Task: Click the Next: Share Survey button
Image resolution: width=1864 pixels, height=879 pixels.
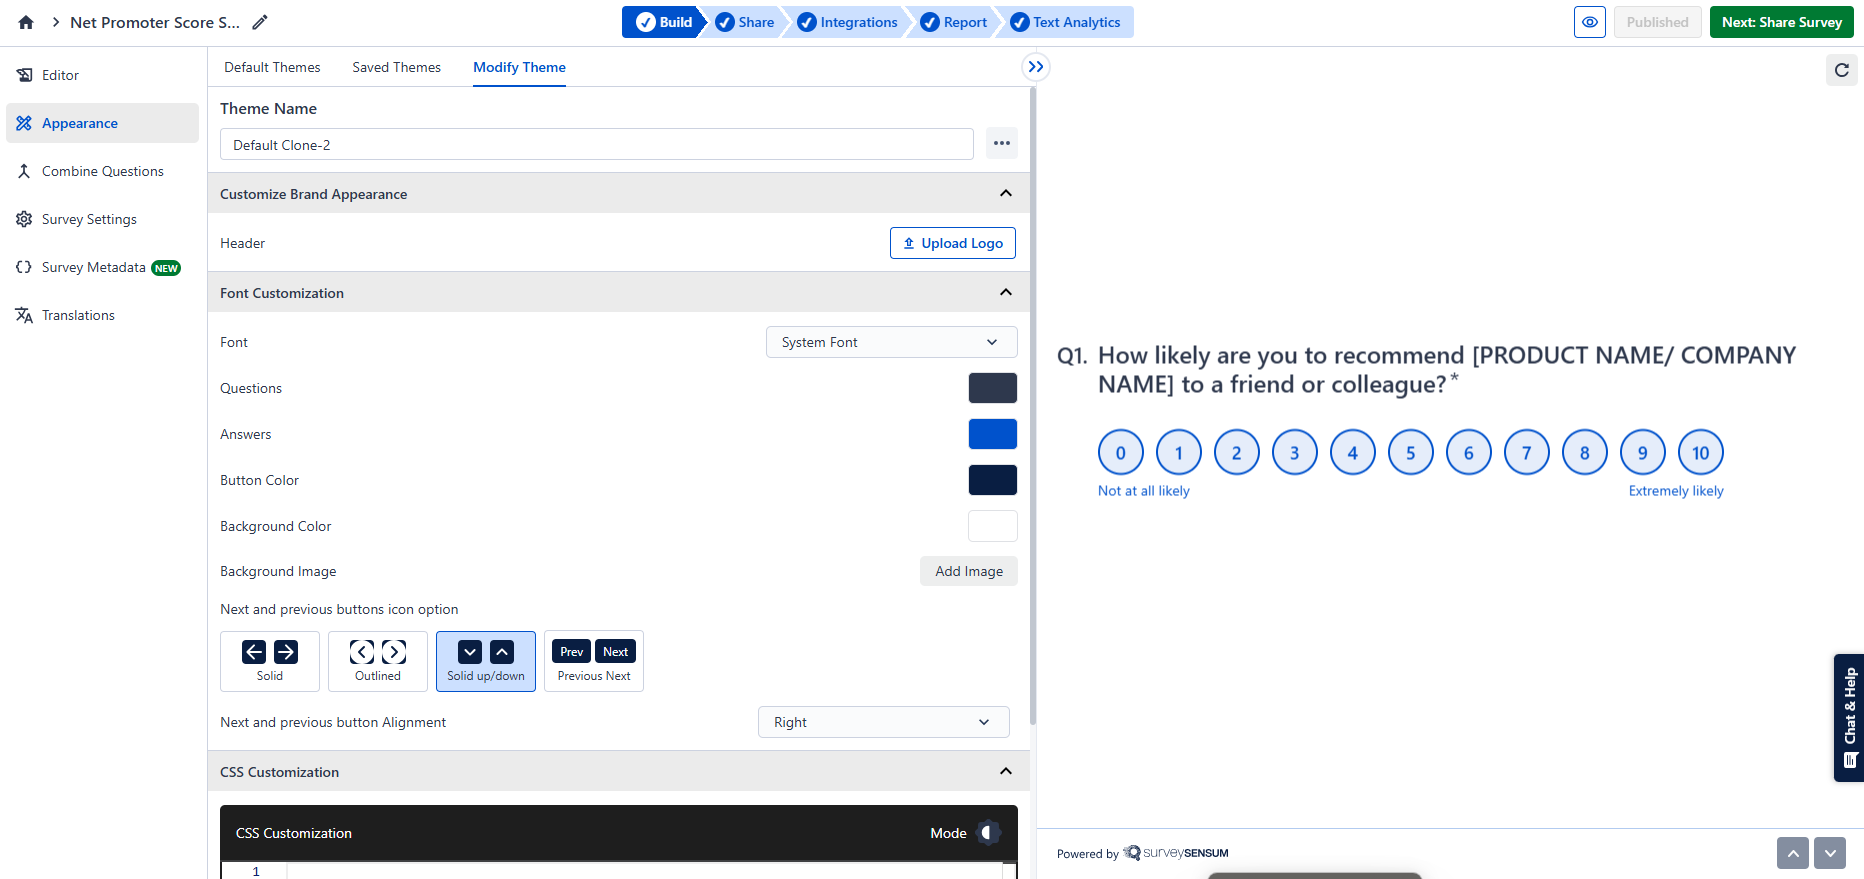Action: 1781,22
